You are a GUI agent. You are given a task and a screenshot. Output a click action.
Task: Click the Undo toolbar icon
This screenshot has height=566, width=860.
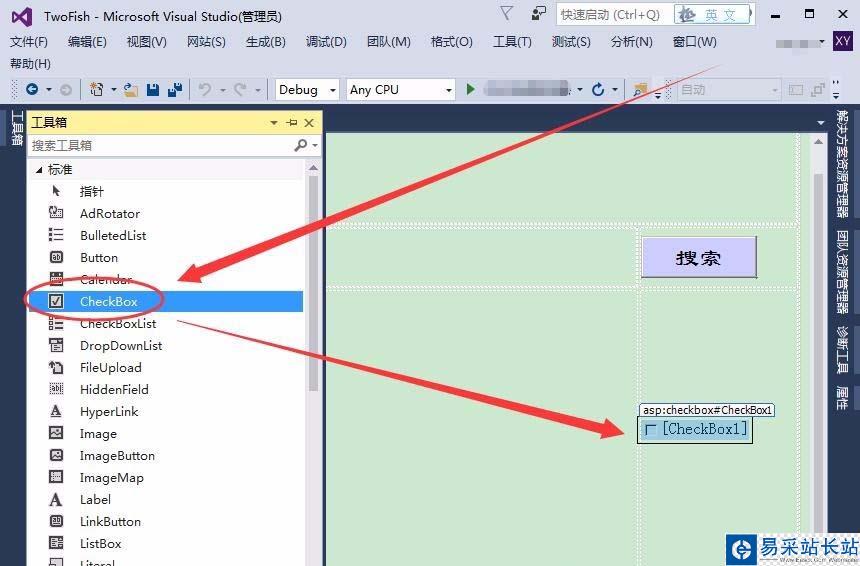click(205, 89)
